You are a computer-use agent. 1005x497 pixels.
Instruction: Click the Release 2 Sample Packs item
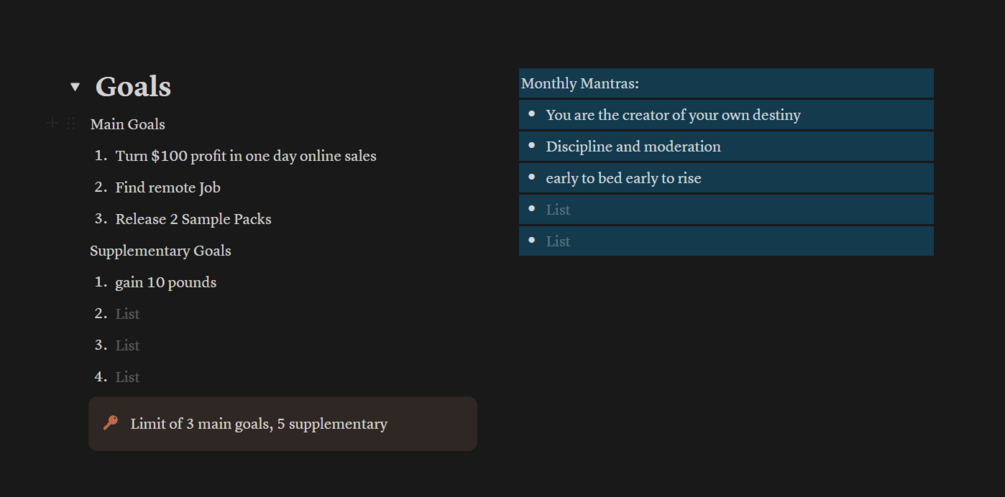coord(193,219)
